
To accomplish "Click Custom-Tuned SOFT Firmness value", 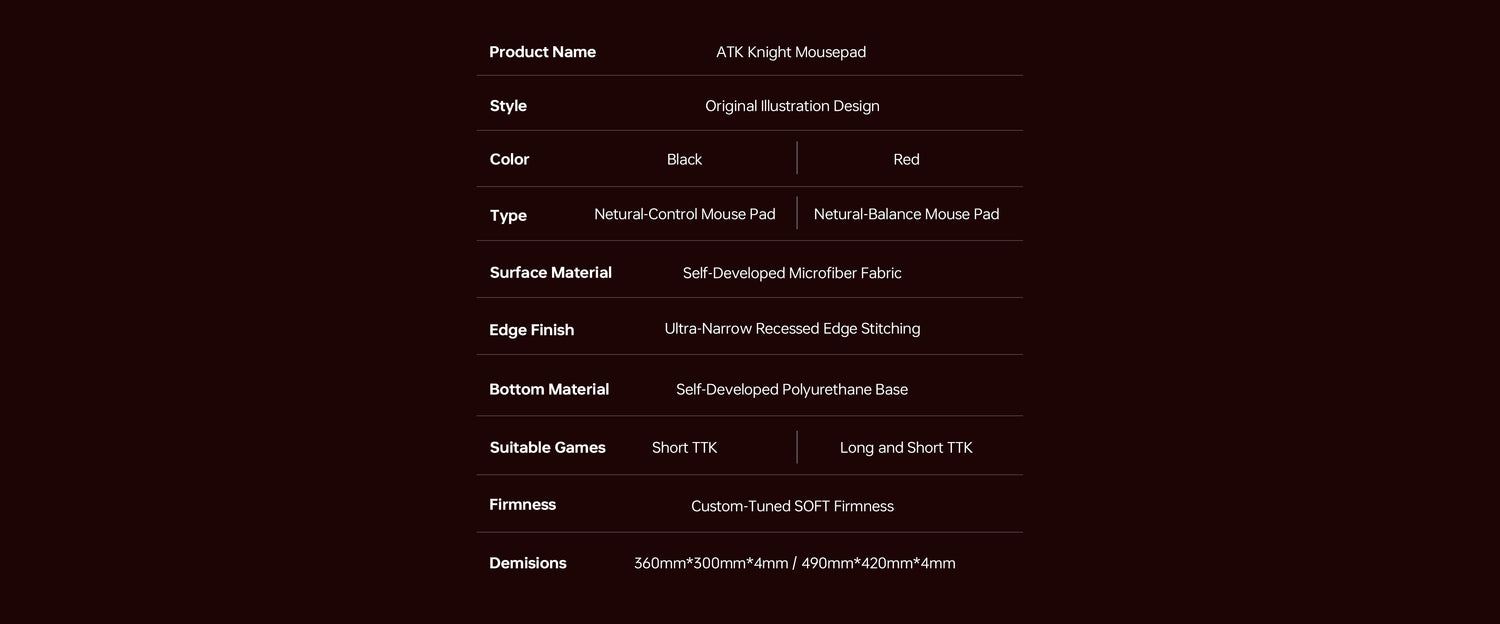I will (792, 506).
